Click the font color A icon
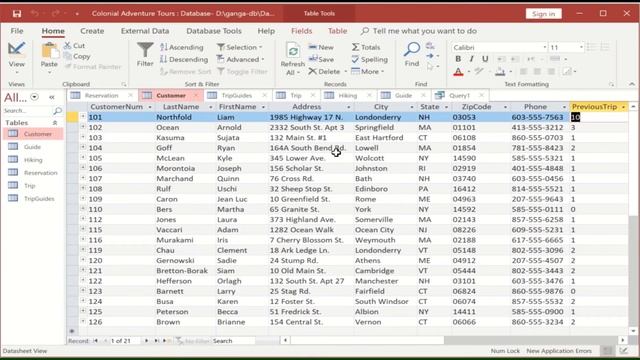 tap(458, 72)
